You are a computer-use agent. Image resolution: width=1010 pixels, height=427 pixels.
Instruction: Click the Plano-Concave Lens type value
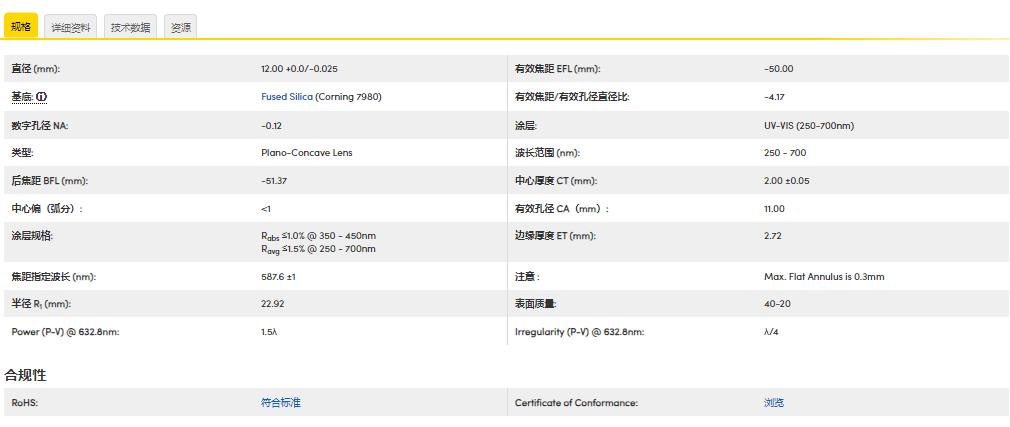click(x=306, y=153)
